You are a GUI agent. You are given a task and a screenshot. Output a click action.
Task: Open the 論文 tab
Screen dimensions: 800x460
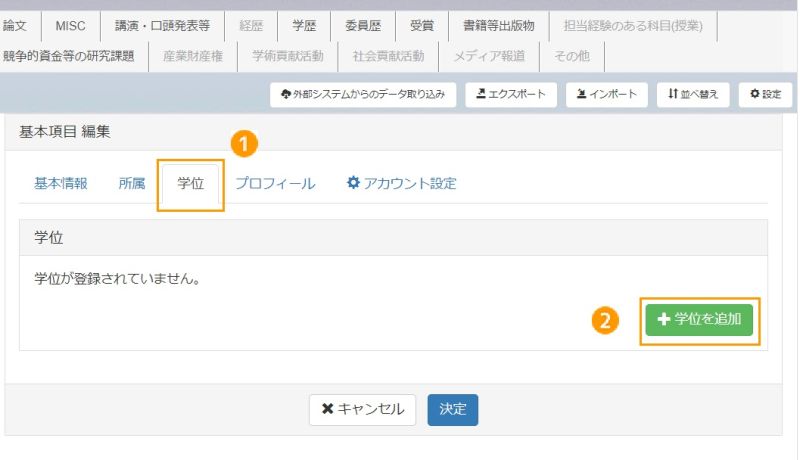pyautogui.click(x=15, y=26)
